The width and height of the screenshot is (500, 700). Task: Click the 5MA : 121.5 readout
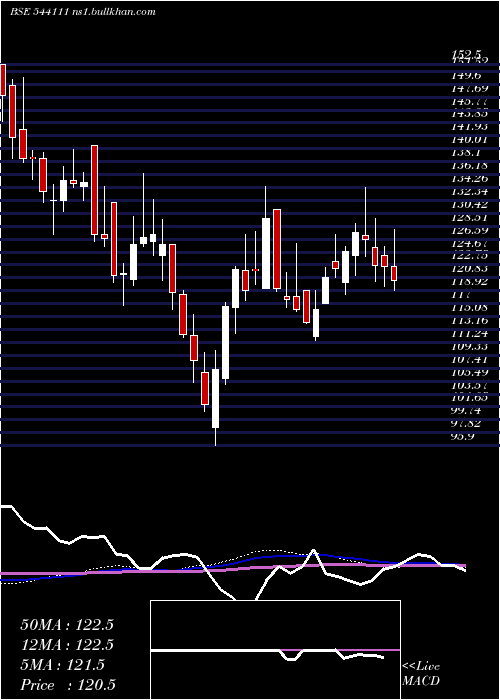point(62,665)
